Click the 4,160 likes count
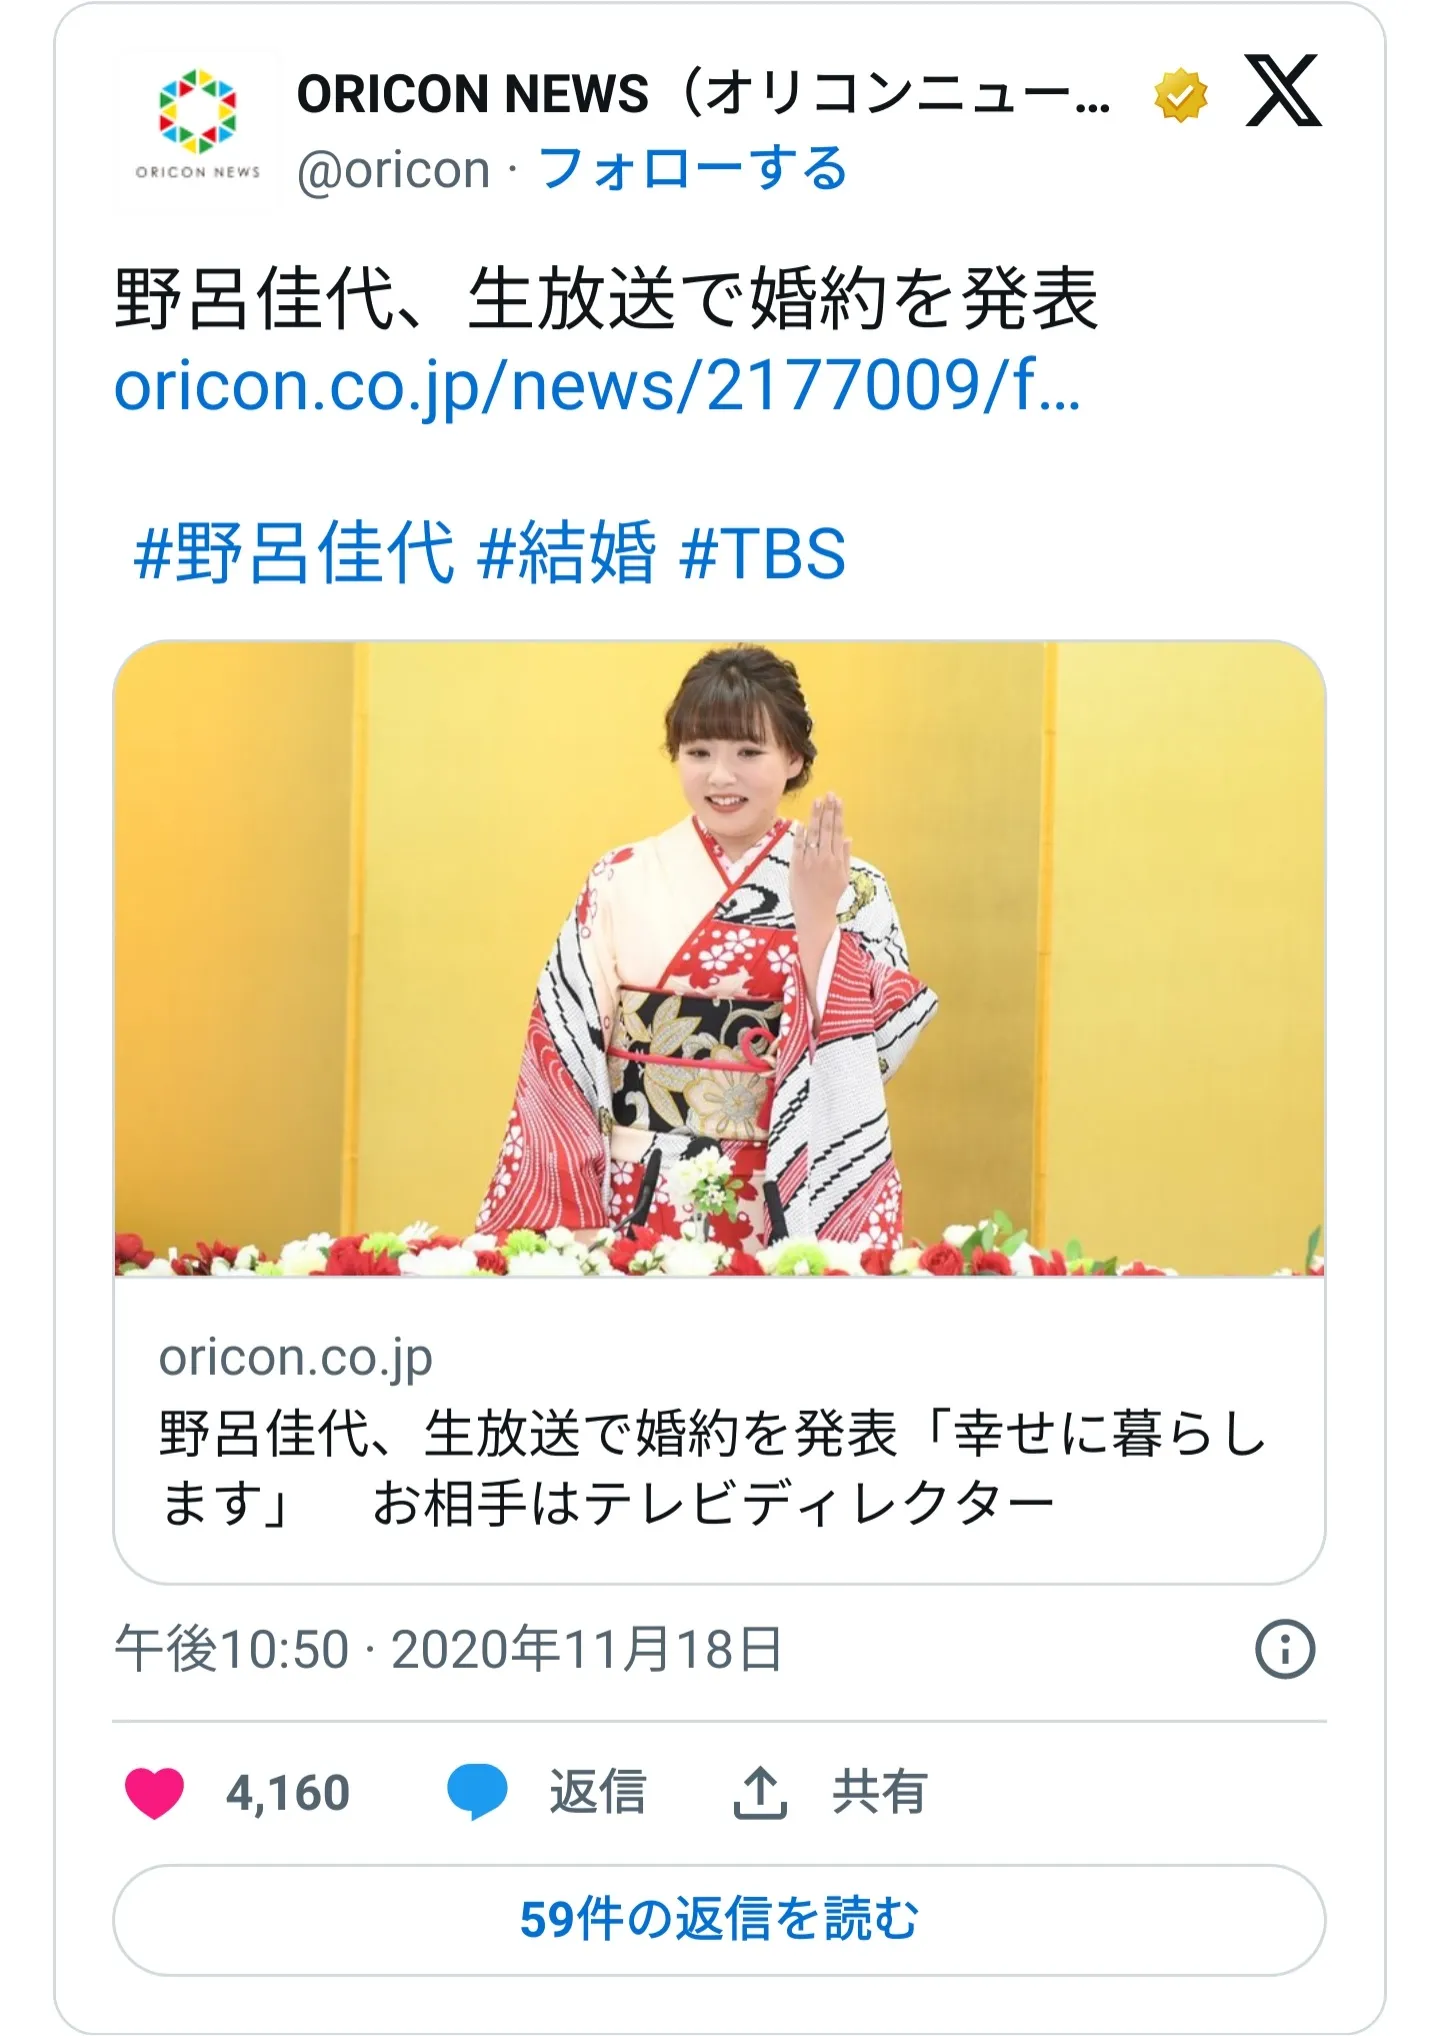 point(288,1793)
